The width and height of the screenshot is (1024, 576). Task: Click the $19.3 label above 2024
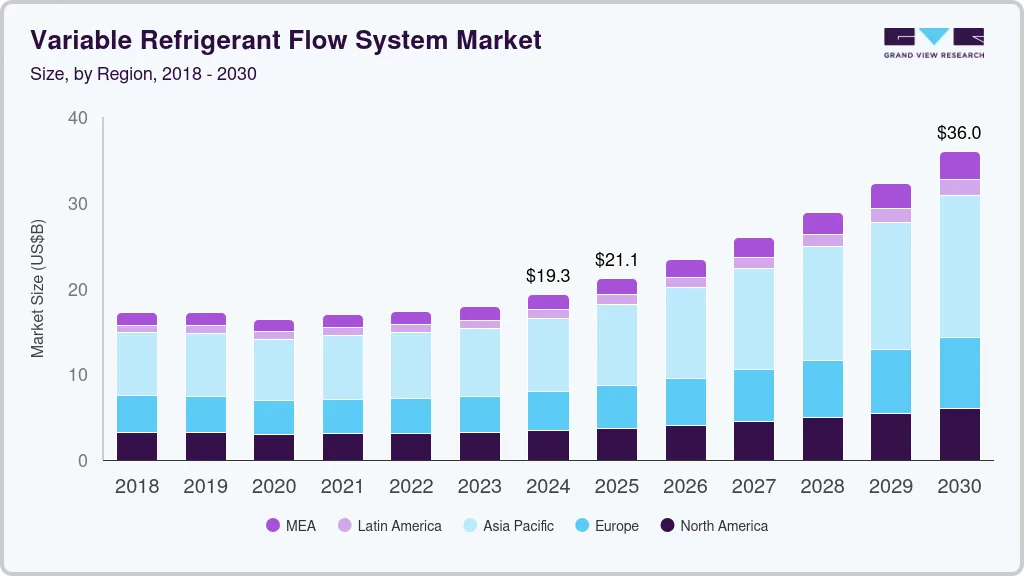(x=548, y=275)
